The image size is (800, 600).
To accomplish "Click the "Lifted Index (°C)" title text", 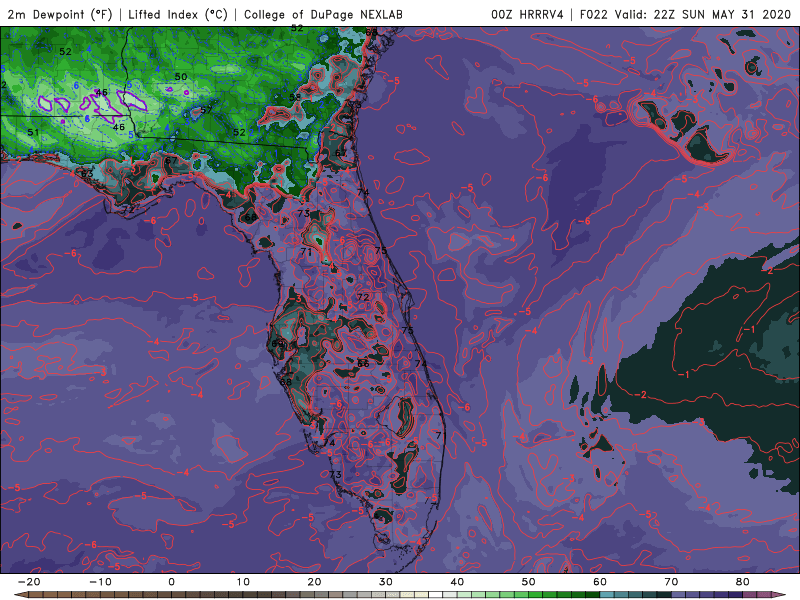I will pos(178,14).
